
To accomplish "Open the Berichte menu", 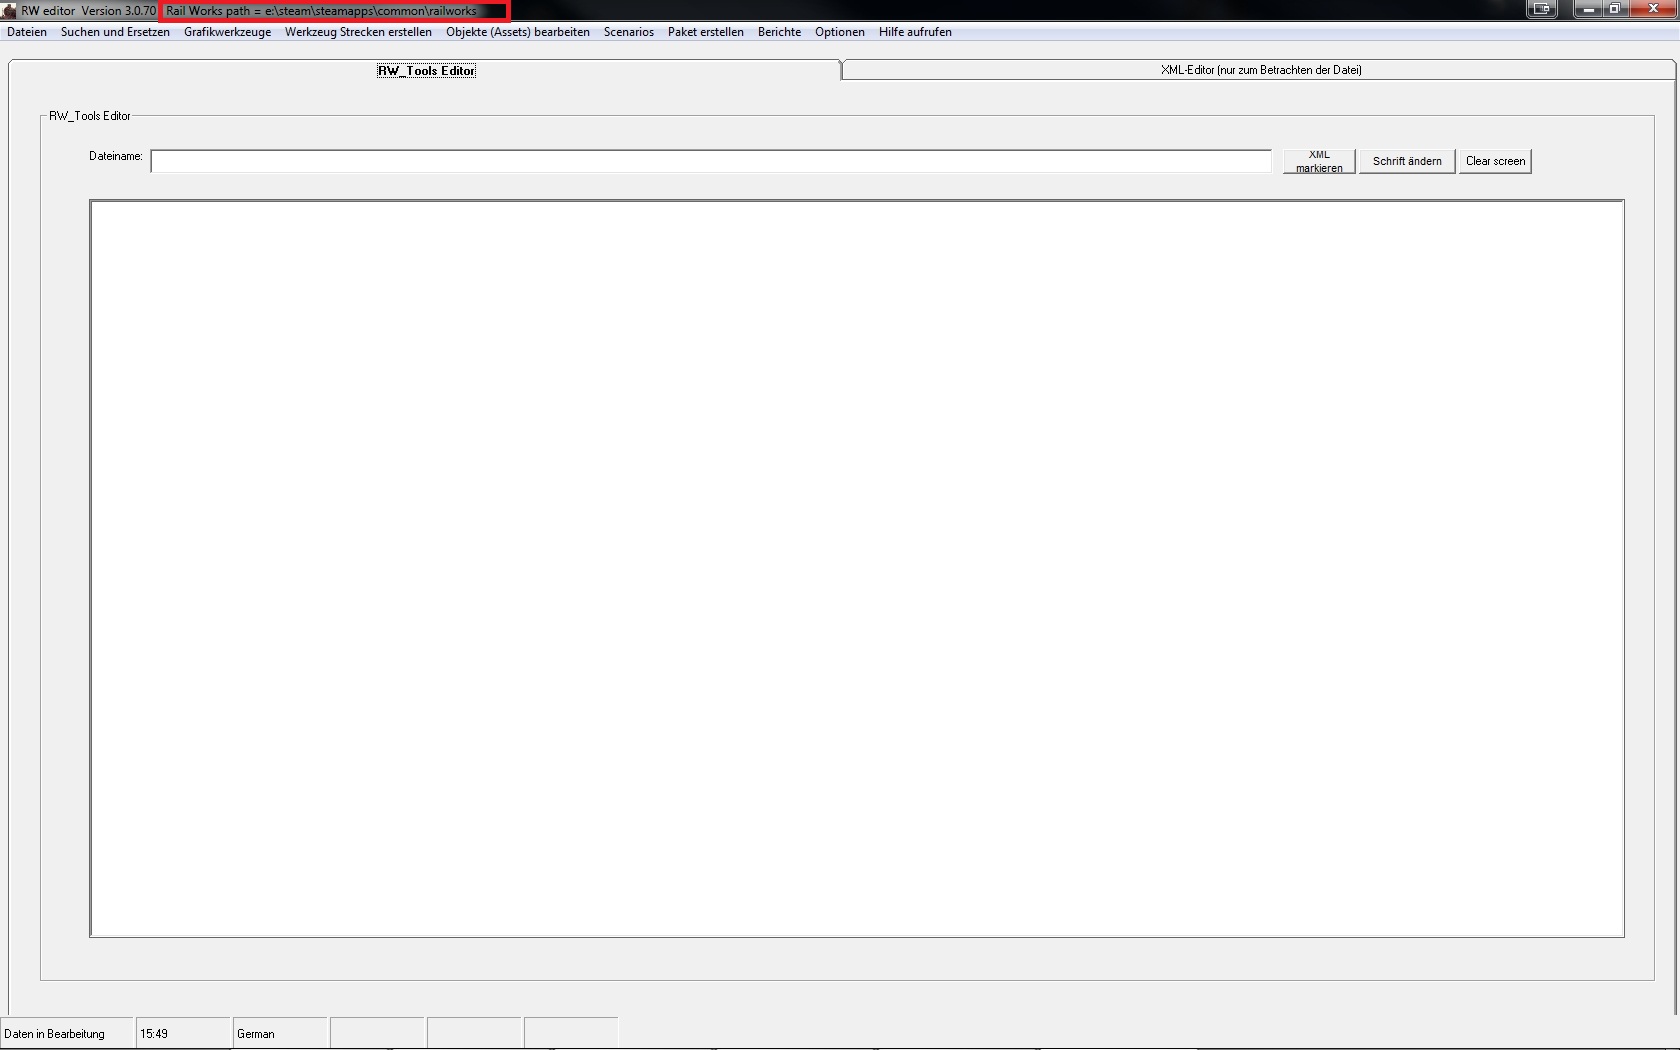I will (779, 32).
